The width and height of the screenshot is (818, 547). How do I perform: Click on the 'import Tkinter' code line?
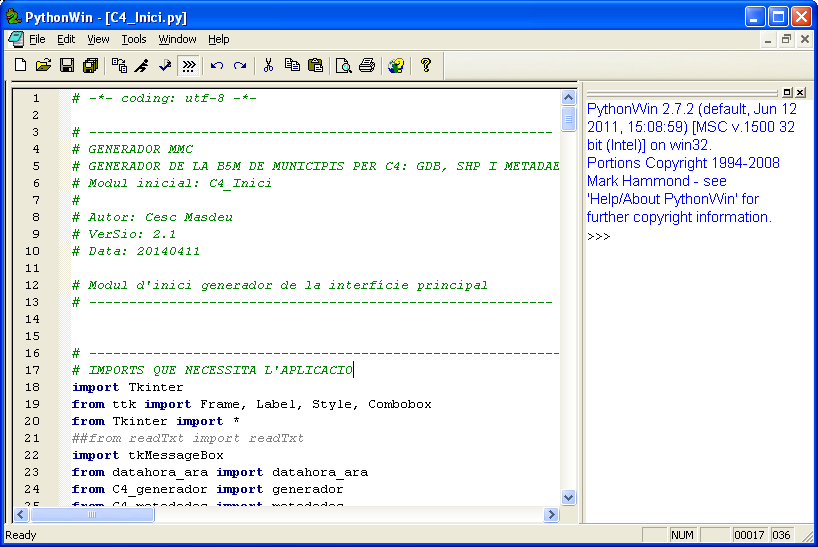[128, 387]
